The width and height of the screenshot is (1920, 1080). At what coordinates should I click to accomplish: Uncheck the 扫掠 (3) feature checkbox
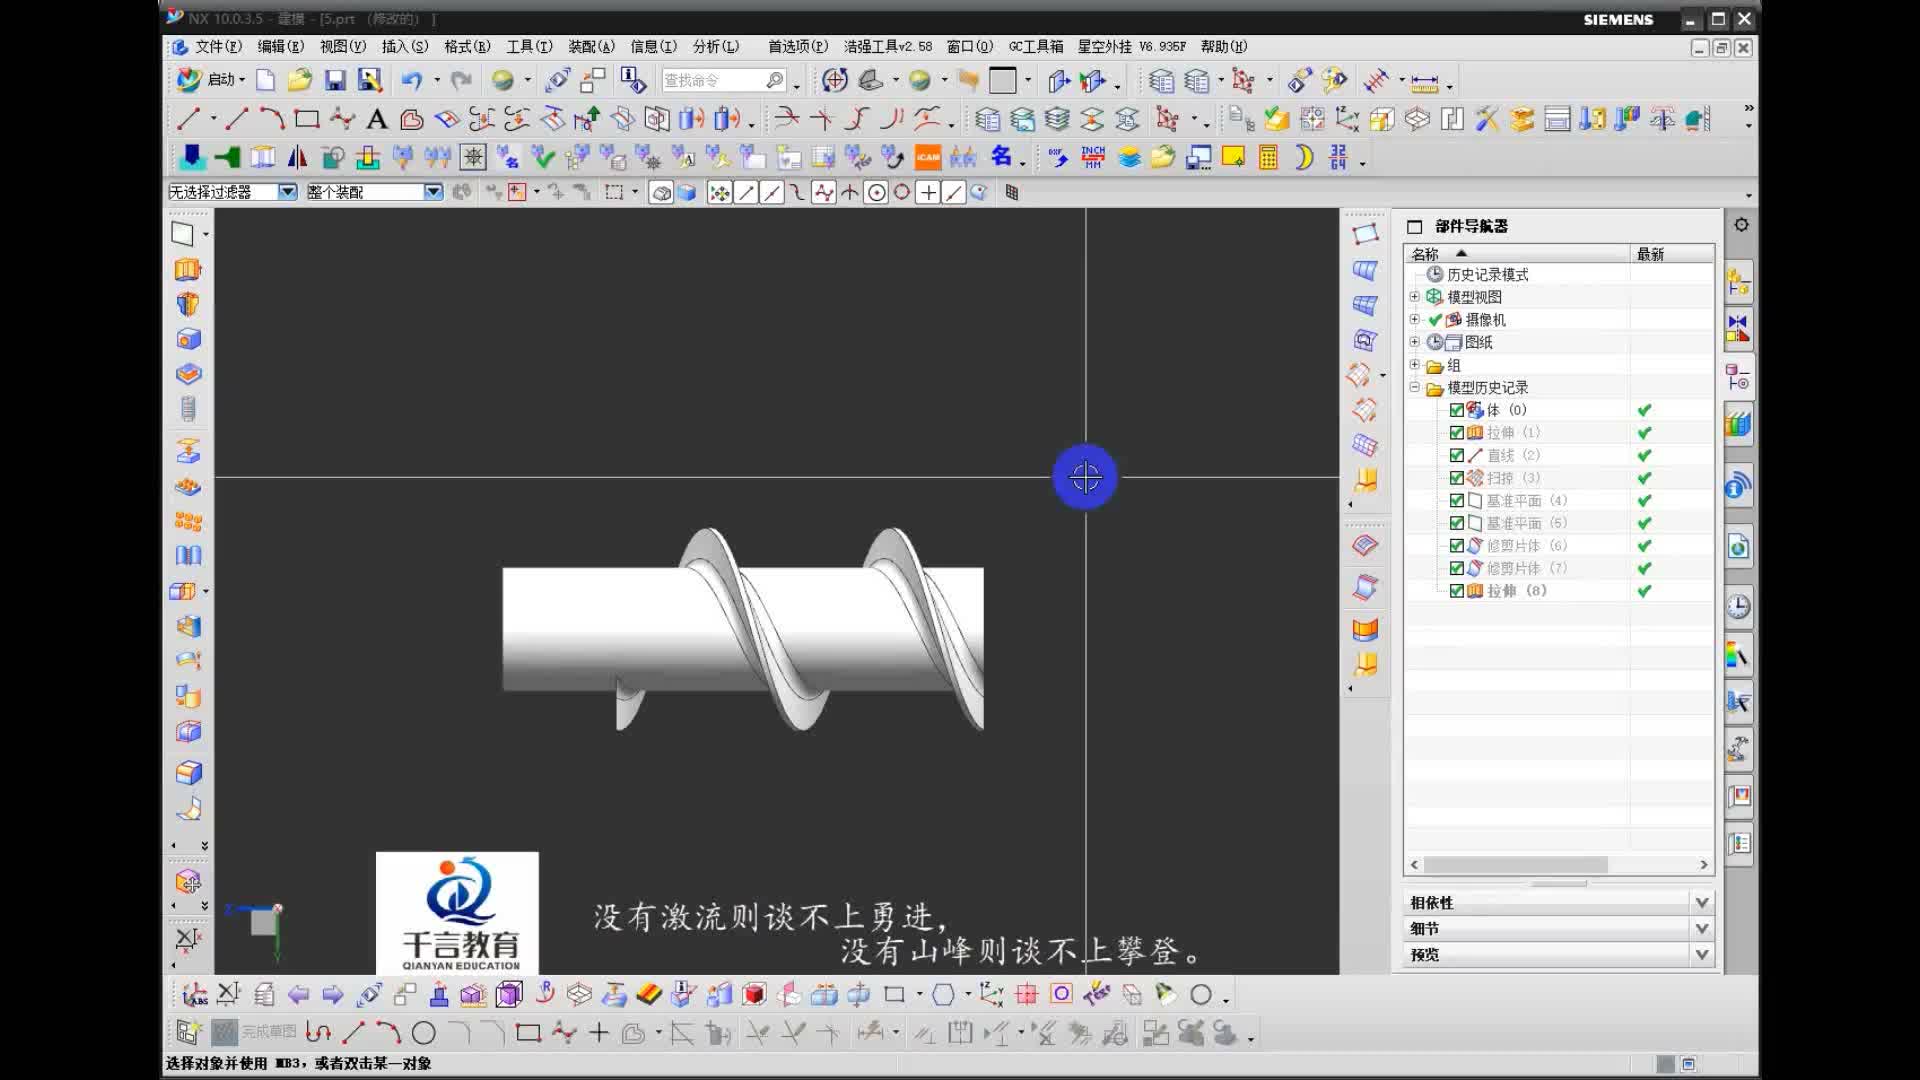(x=1457, y=478)
